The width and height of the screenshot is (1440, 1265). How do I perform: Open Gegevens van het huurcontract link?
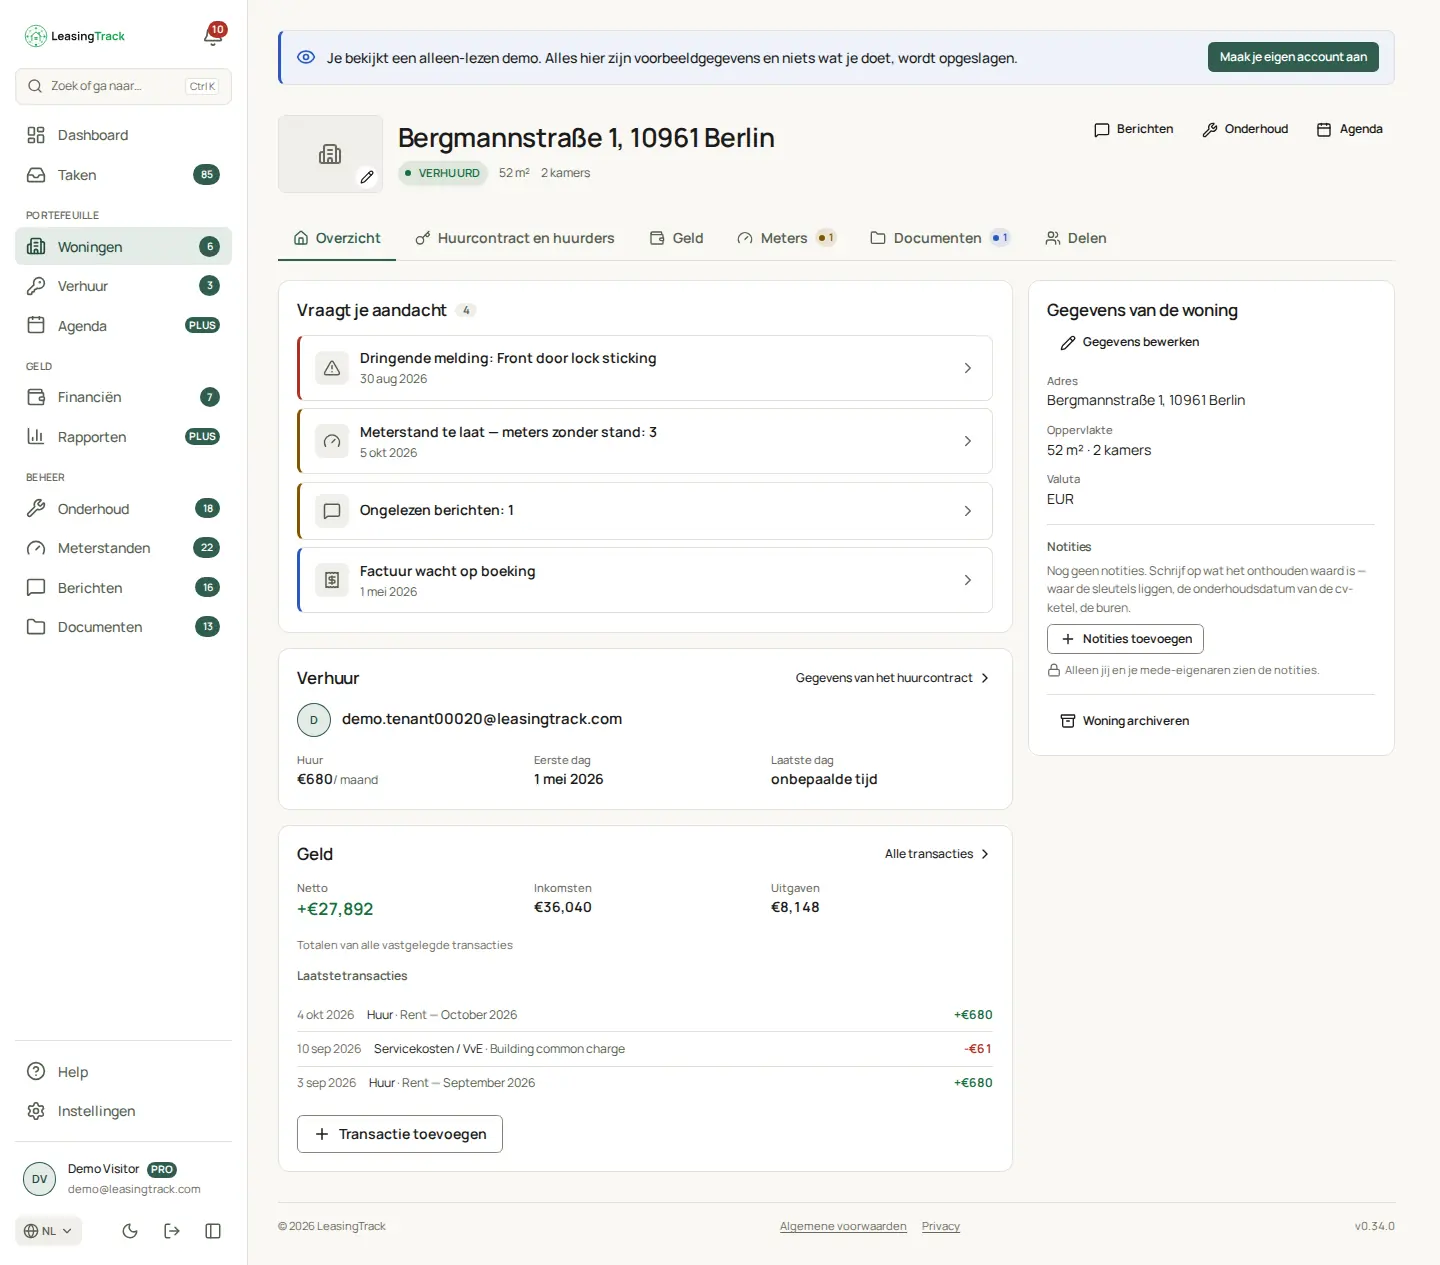click(x=893, y=678)
